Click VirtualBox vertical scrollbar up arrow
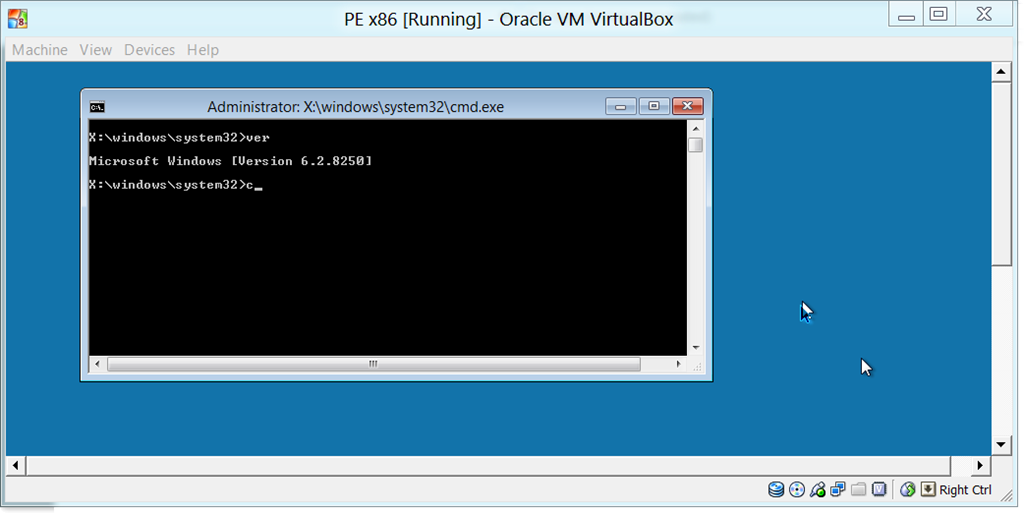The width and height of the screenshot is (1024, 513). coord(1001,71)
